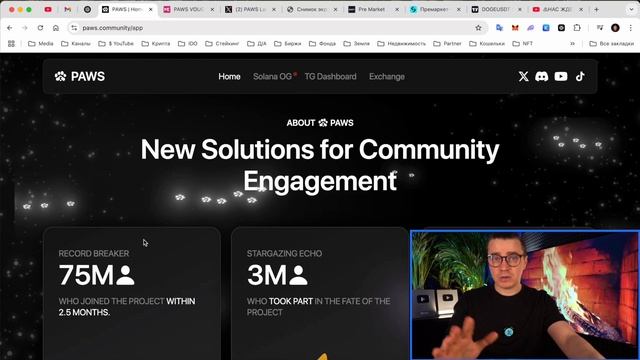Image resolution: width=640 pixels, height=360 pixels.
Task: Open a new browser tab
Action: 596,9
